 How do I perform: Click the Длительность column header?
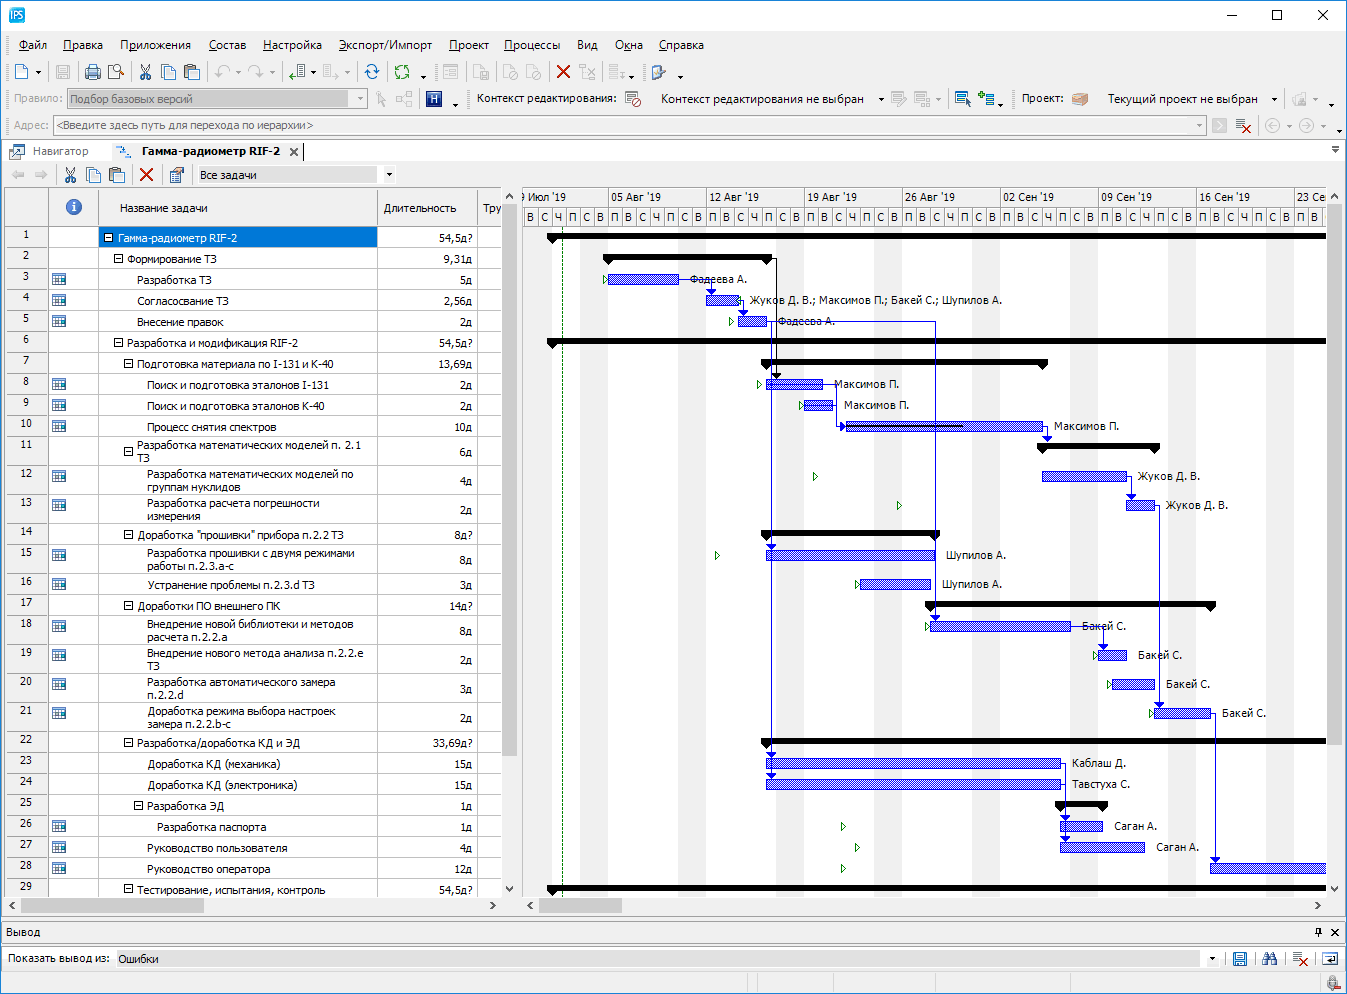419,208
